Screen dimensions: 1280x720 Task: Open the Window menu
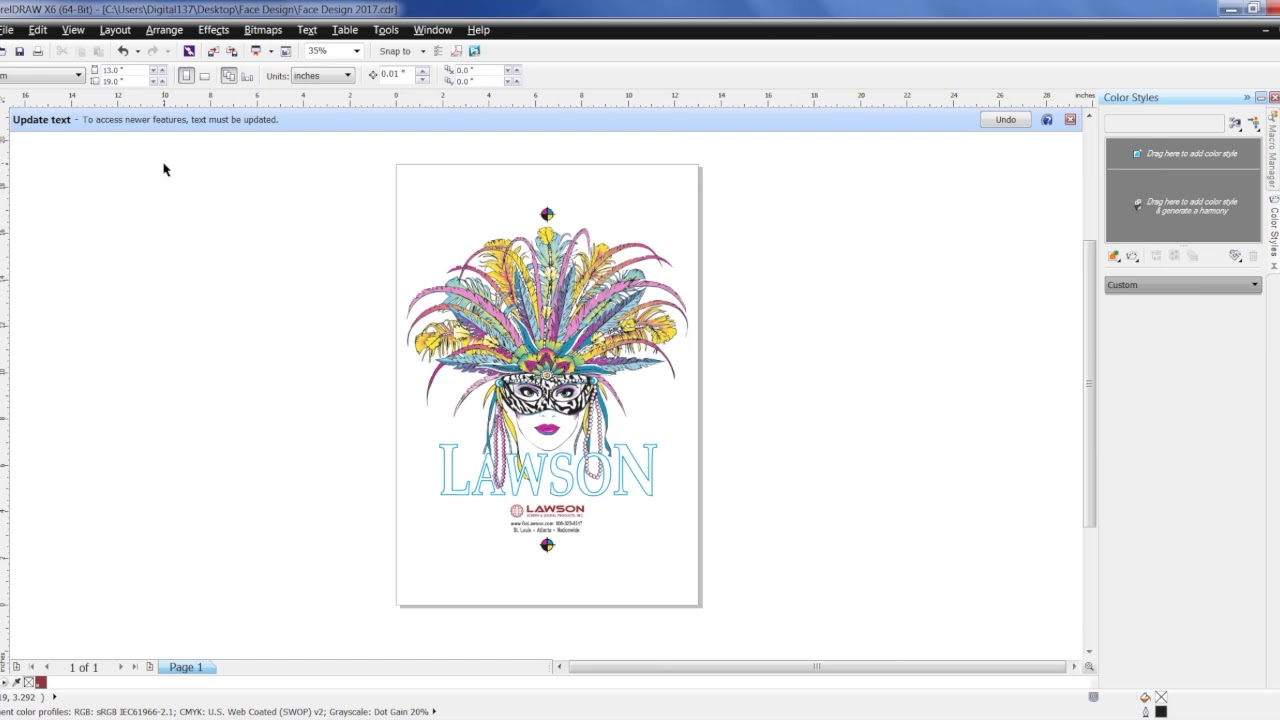(x=433, y=30)
